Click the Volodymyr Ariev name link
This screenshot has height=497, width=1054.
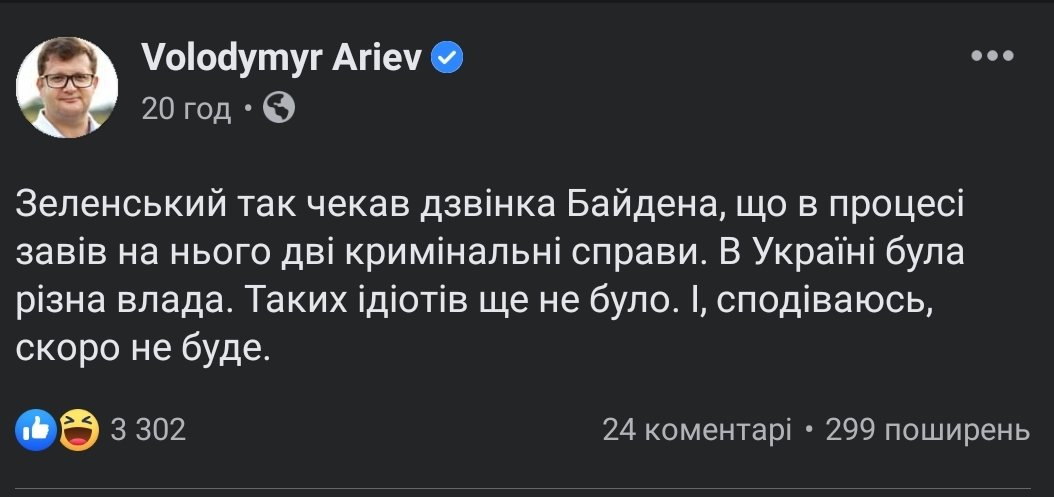click(283, 59)
